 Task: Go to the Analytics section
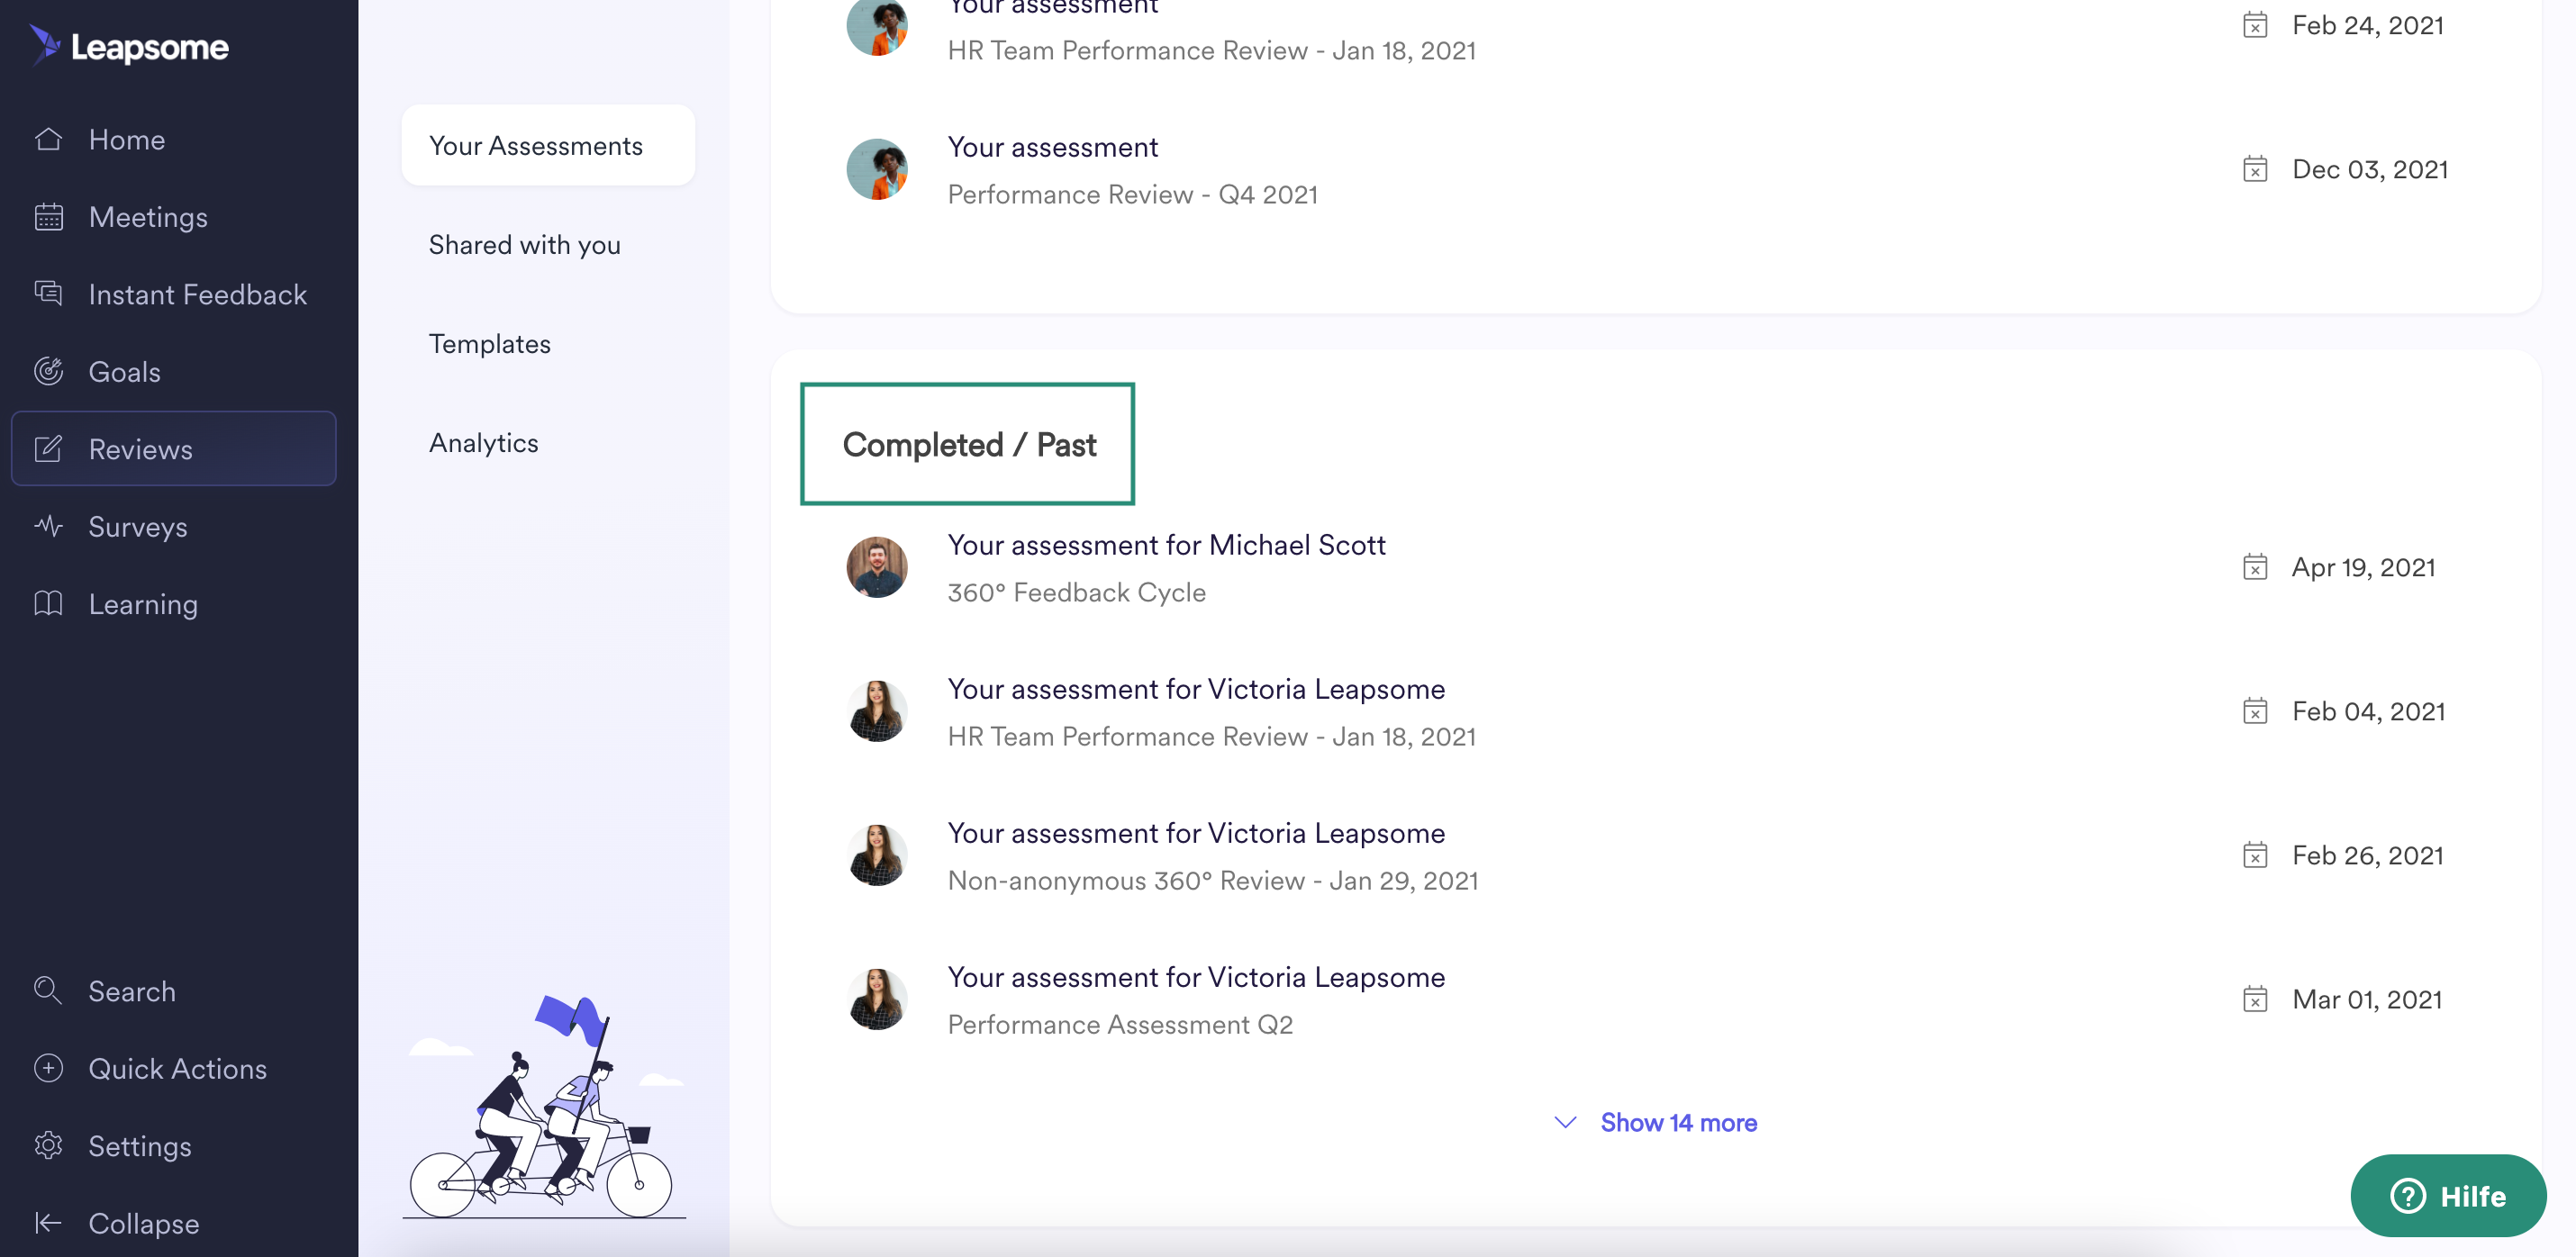click(x=484, y=442)
